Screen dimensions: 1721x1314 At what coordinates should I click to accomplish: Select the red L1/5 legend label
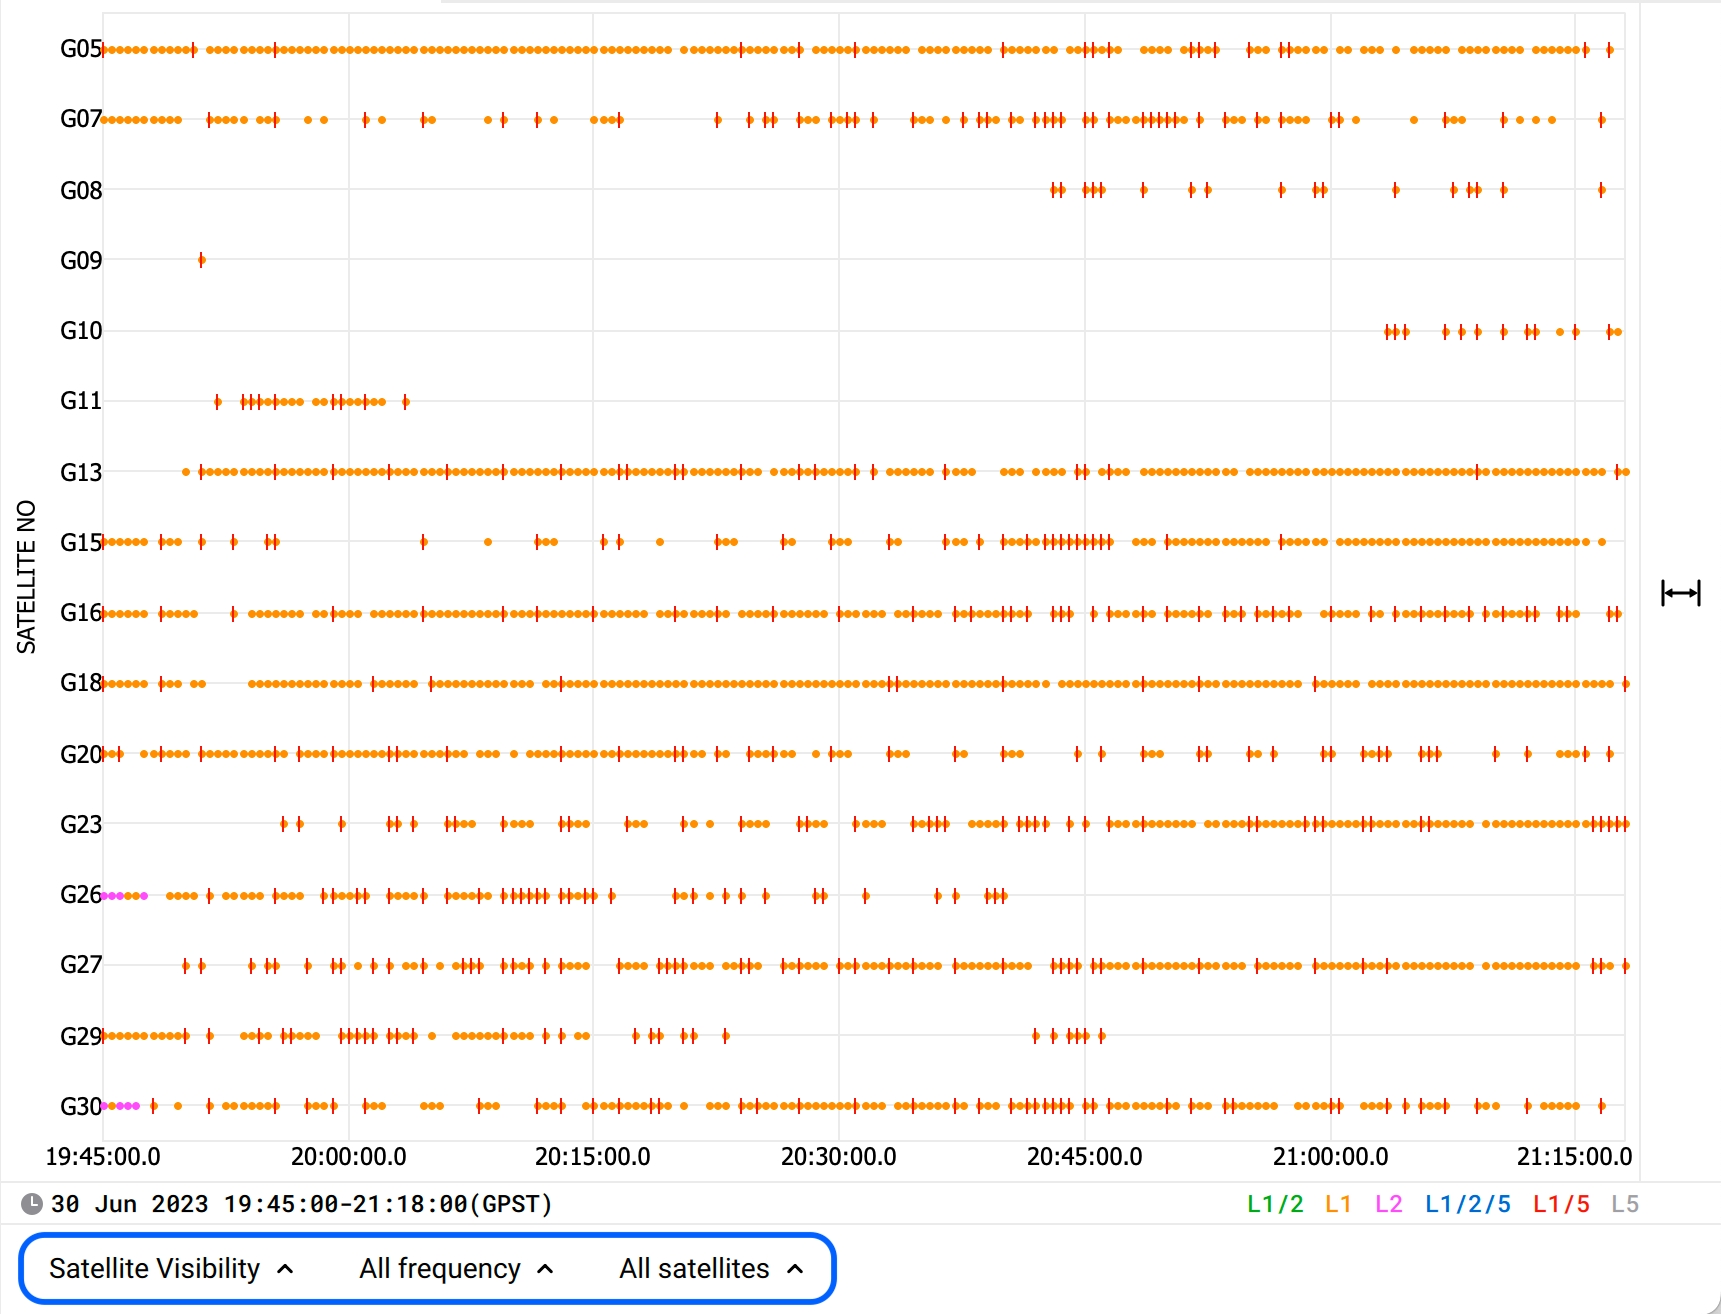1560,1204
